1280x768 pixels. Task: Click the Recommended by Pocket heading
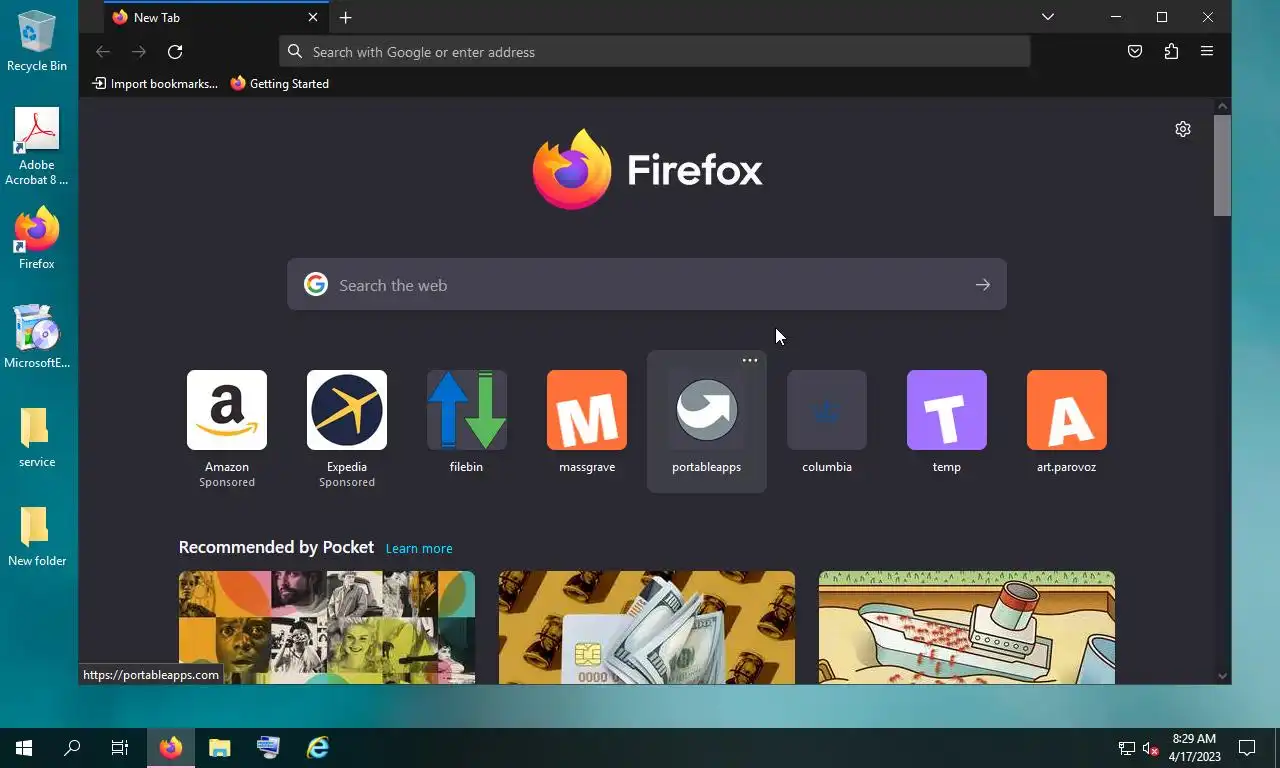pyautogui.click(x=276, y=547)
